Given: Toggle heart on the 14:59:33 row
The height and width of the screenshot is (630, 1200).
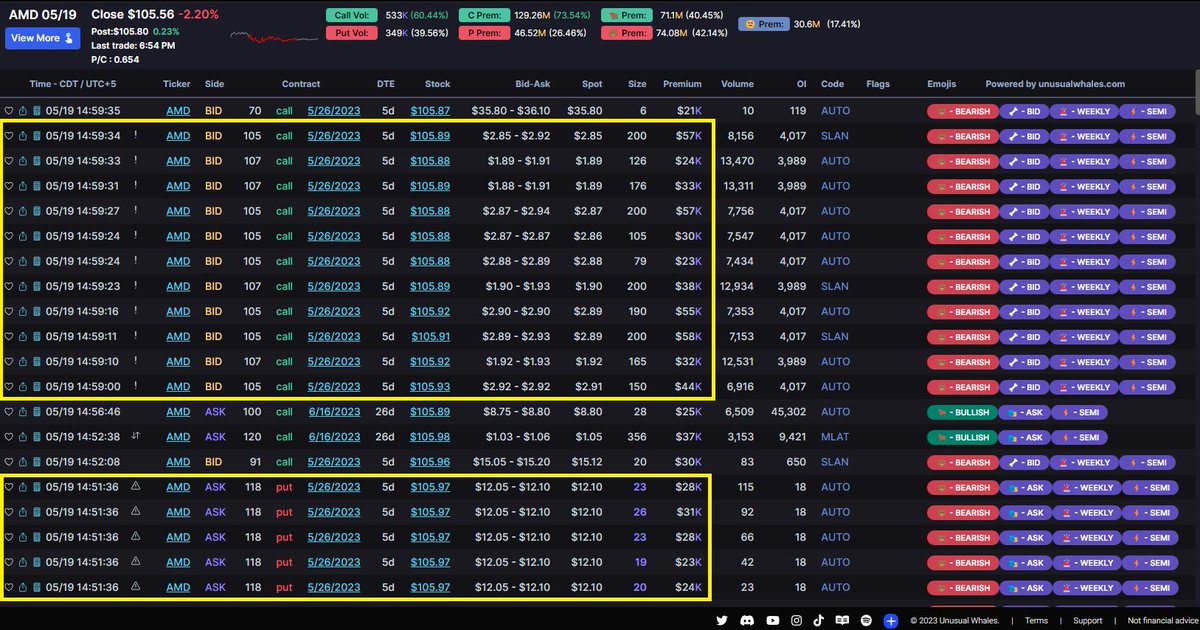Looking at the screenshot, I should pos(9,161).
